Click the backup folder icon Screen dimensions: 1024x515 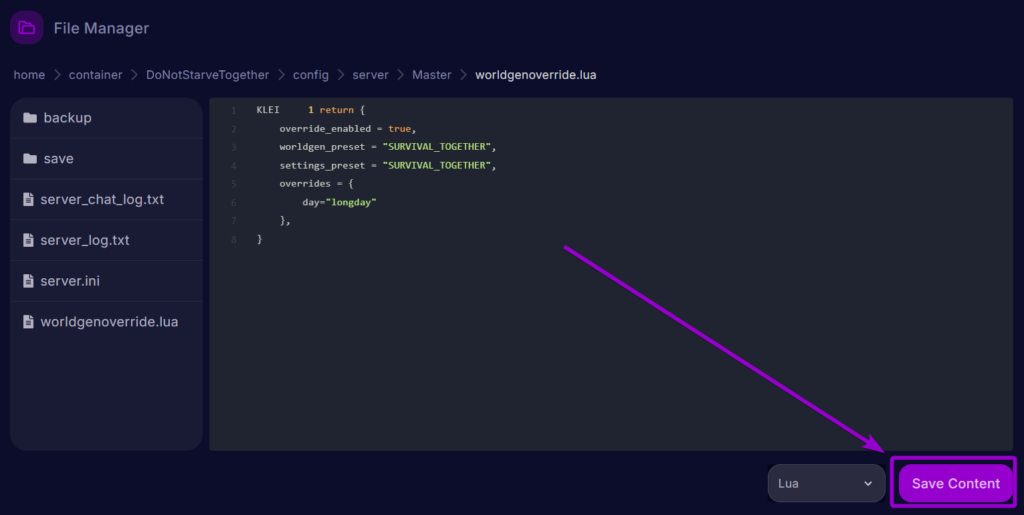click(29, 118)
